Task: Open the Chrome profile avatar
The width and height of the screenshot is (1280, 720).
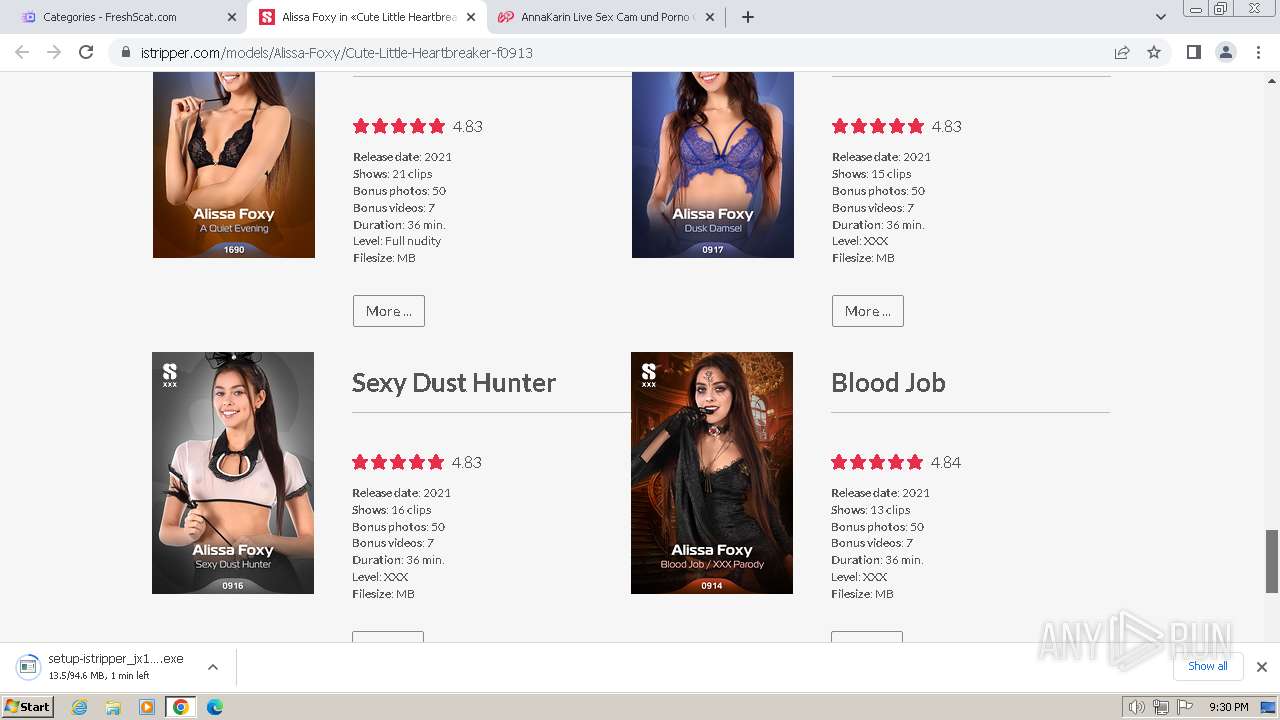Action: point(1226,52)
